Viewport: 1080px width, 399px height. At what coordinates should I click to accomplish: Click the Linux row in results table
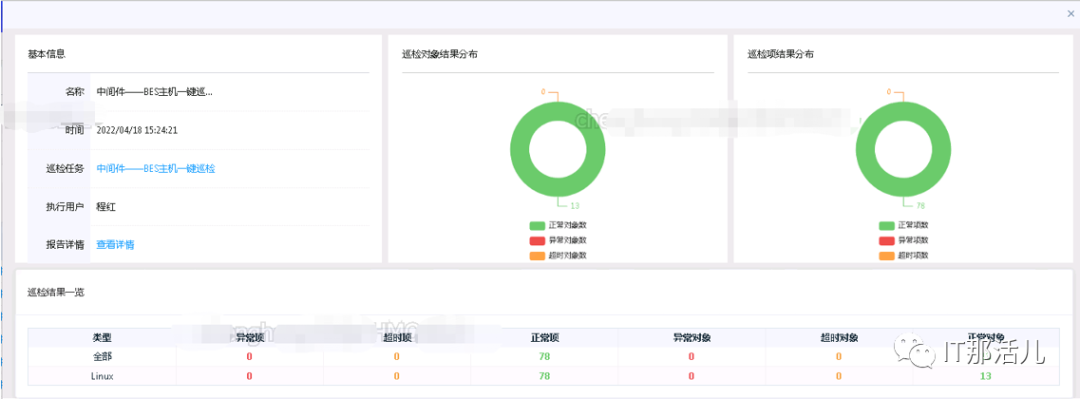pyautogui.click(x=543, y=376)
